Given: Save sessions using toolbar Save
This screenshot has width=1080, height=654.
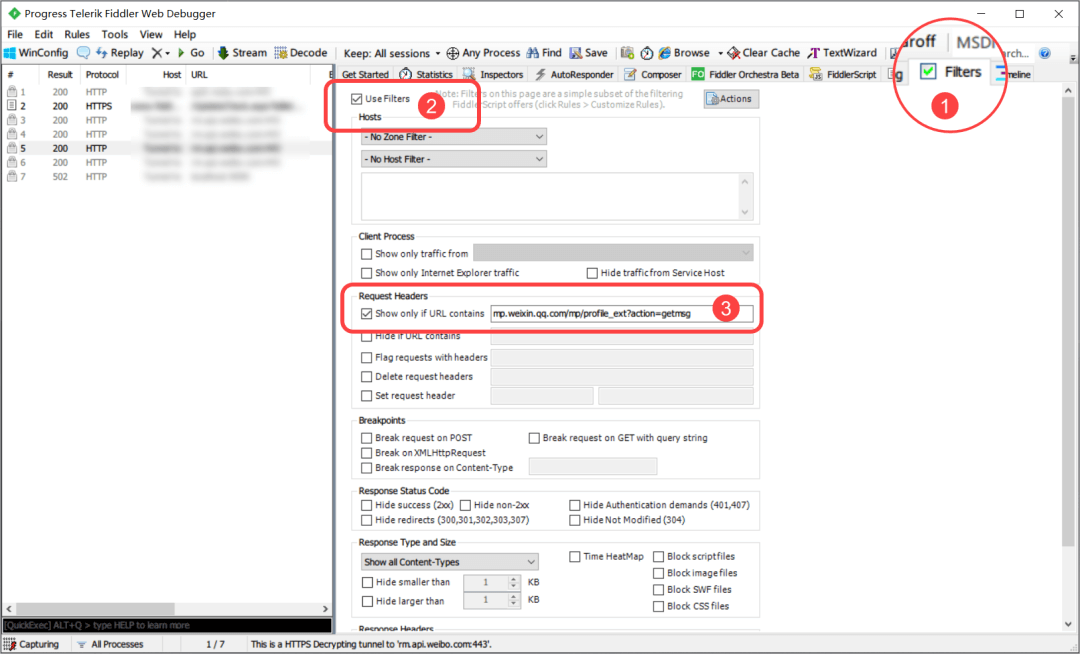Looking at the screenshot, I should tap(588, 53).
